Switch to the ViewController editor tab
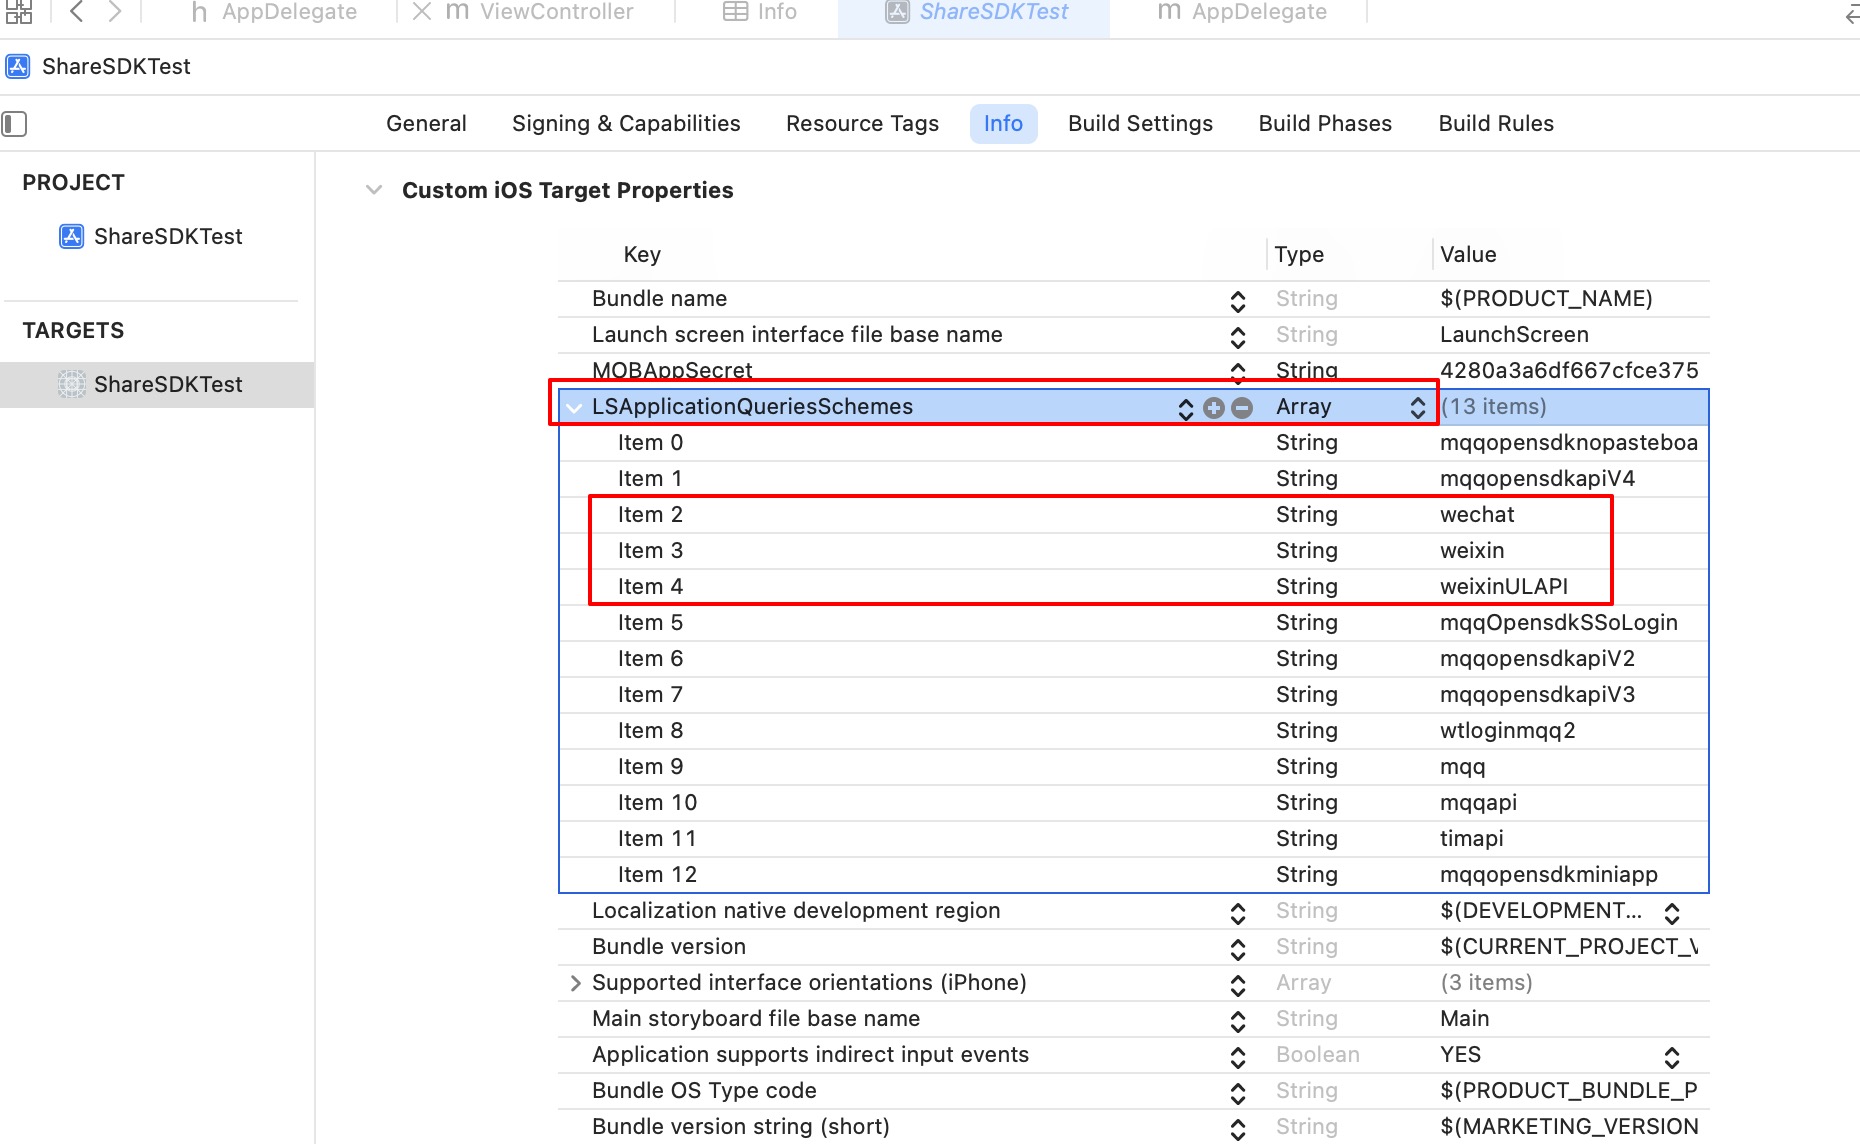The height and width of the screenshot is (1144, 1860). (540, 12)
